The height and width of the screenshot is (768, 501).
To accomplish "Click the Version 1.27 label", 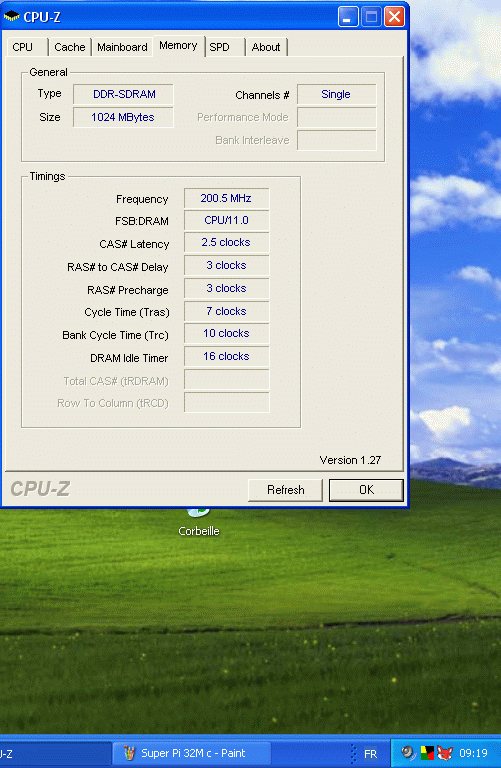I will [350, 460].
